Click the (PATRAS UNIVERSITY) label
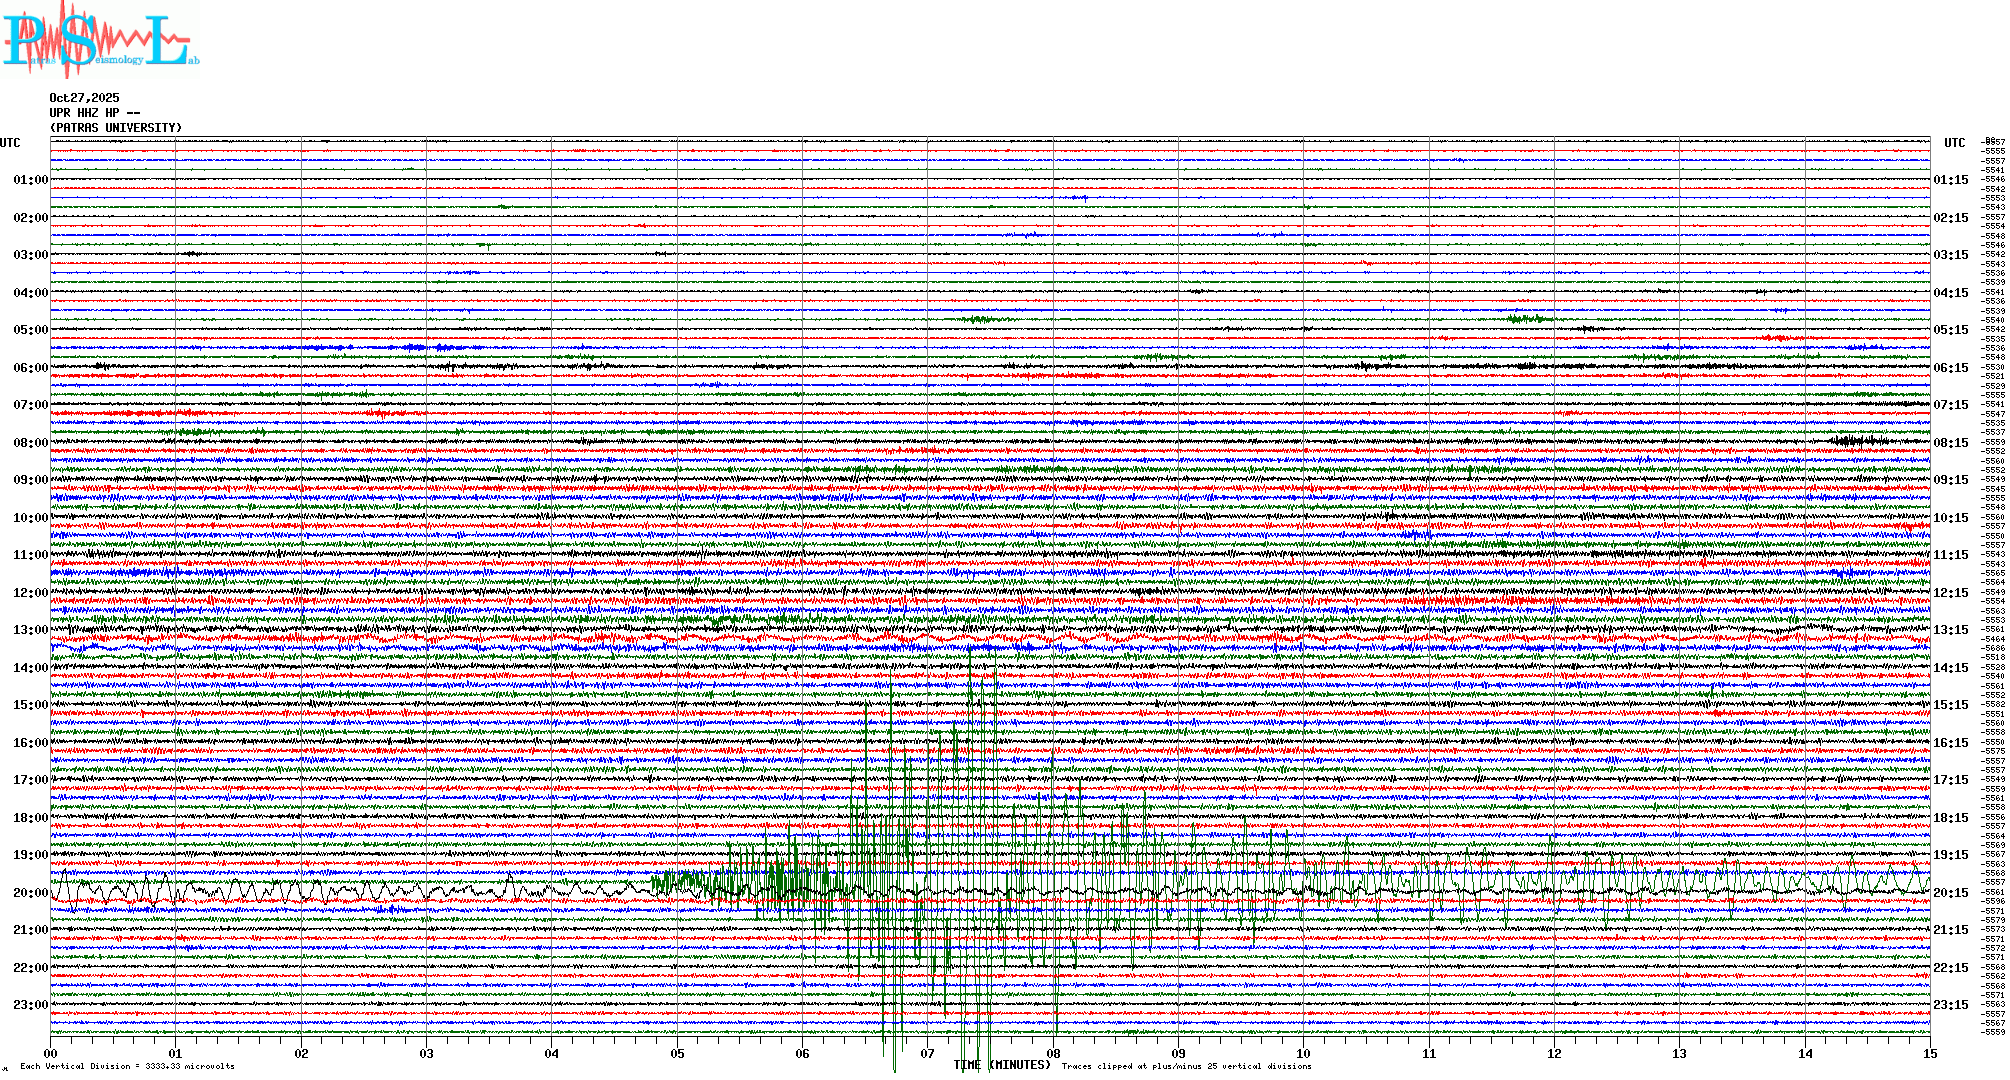2010x1080 pixels. coord(116,128)
